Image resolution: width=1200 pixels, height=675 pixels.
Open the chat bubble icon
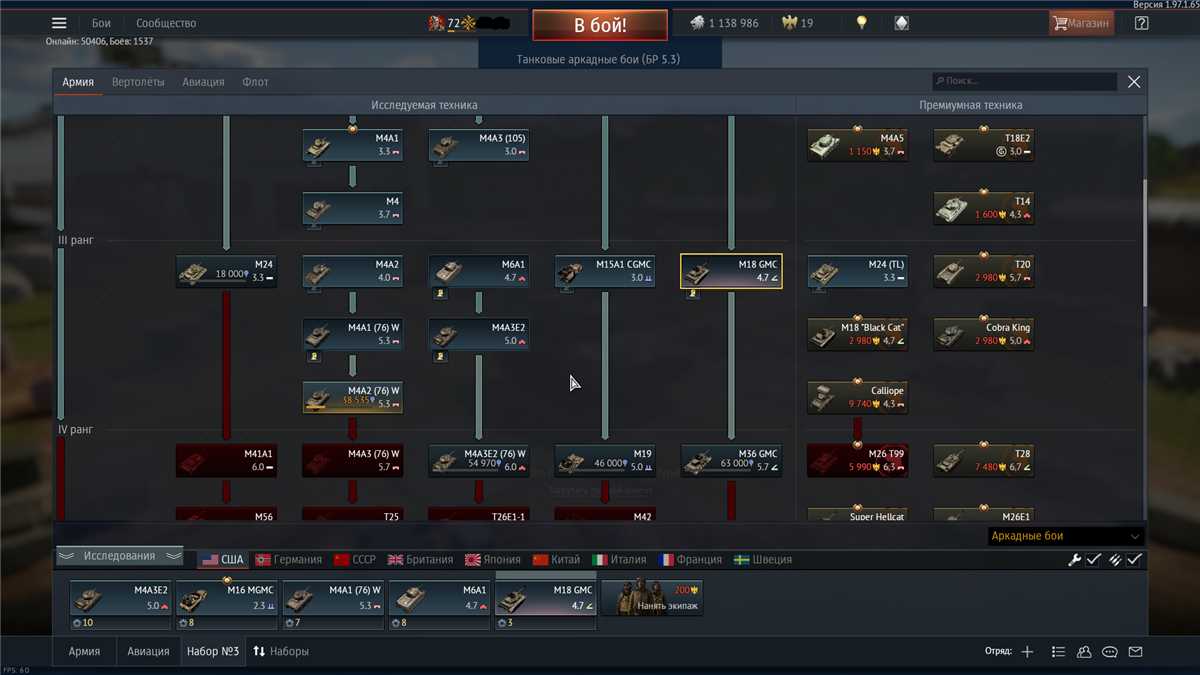pyautogui.click(x=1109, y=652)
